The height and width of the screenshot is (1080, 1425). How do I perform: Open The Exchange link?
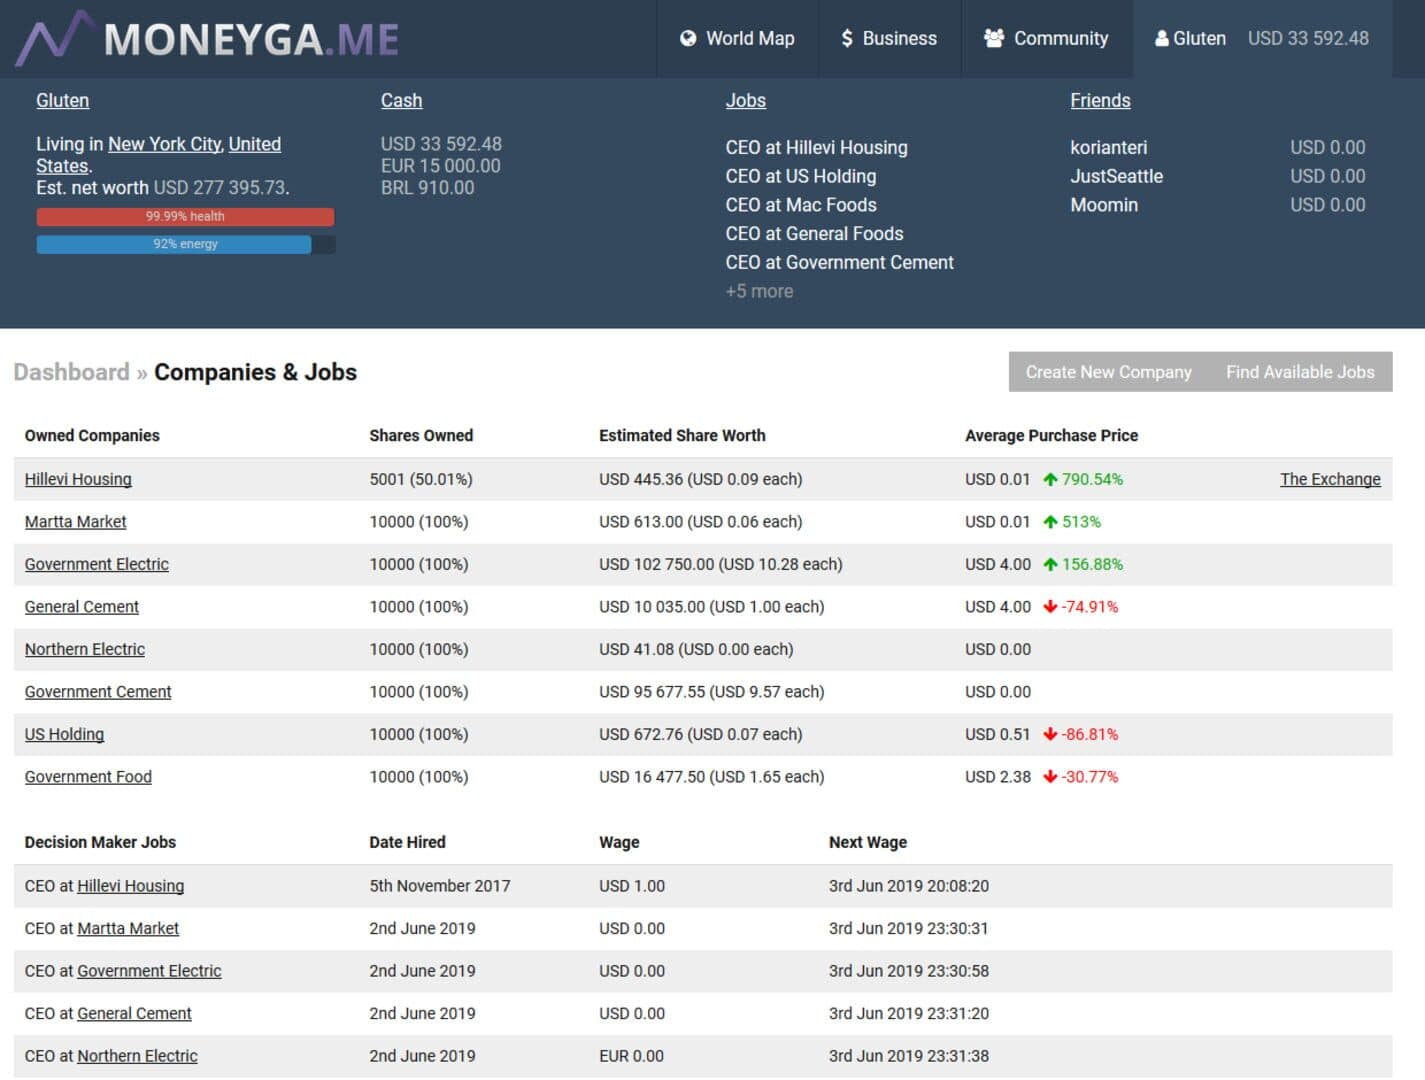coord(1330,479)
